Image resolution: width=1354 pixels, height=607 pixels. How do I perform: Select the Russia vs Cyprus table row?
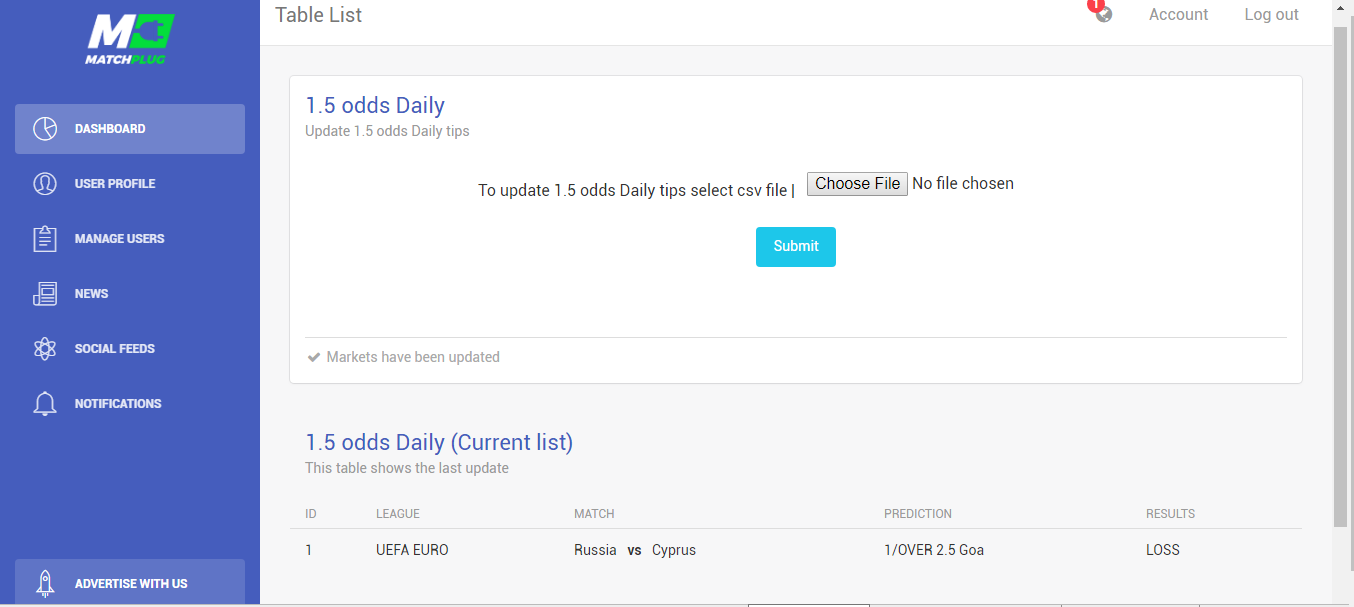tap(796, 550)
